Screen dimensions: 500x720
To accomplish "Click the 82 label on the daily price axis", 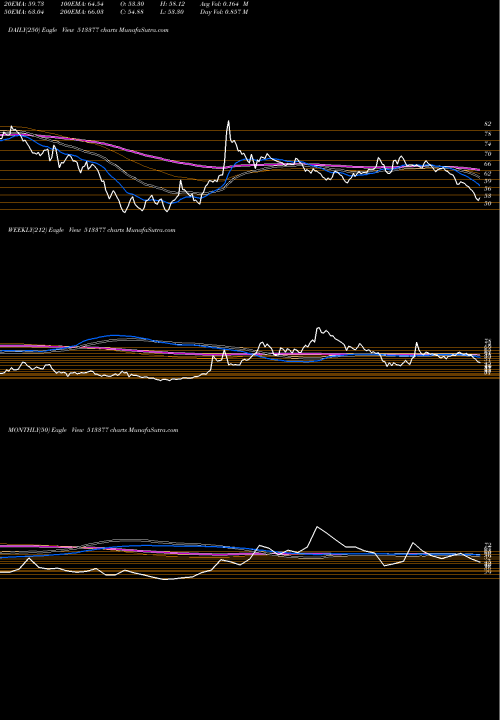I will (x=488, y=124).
